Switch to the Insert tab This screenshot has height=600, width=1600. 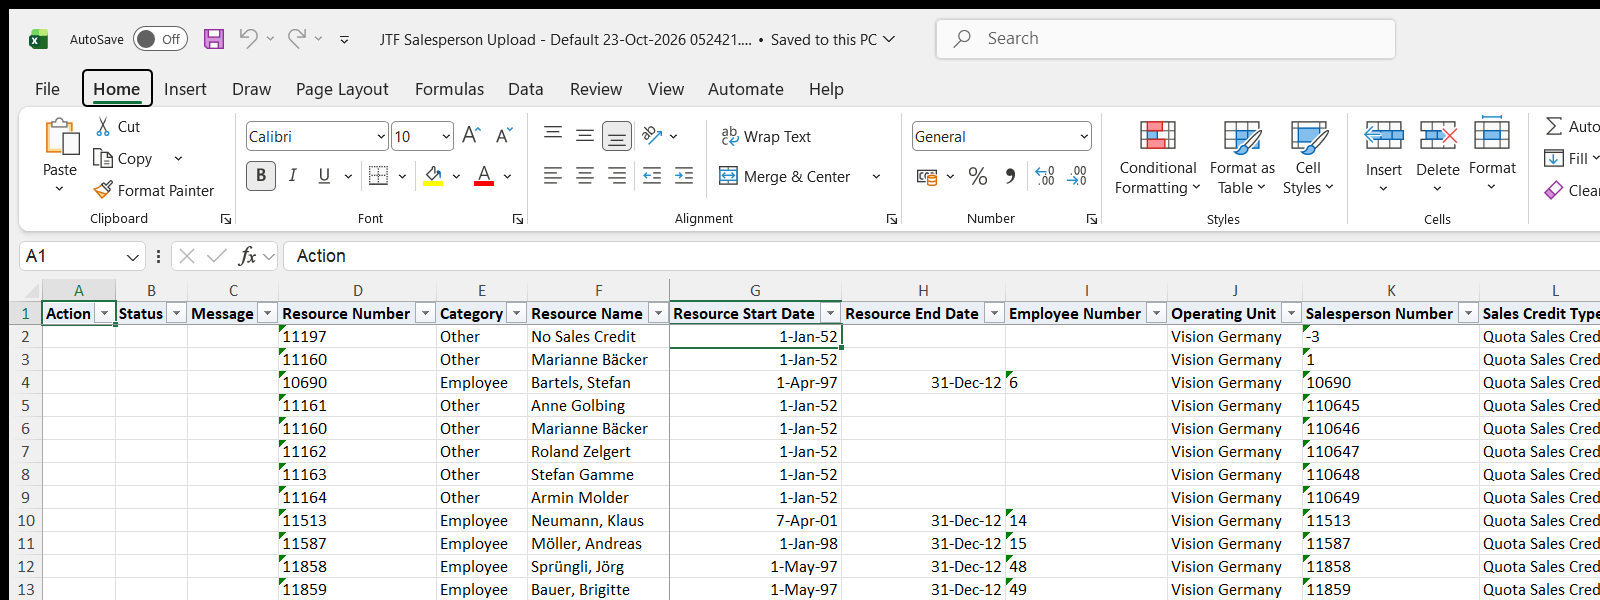(185, 89)
